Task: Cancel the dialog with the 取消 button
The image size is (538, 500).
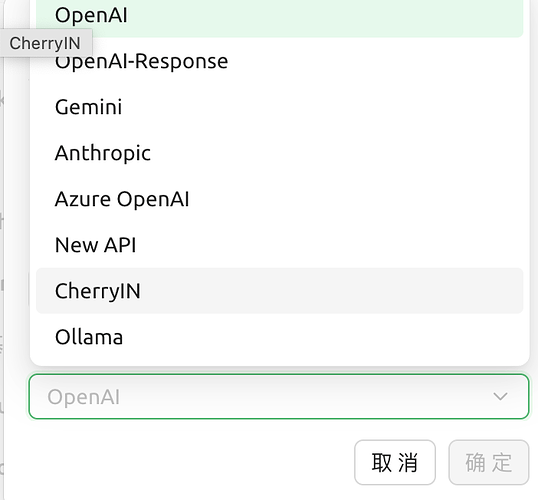Action: pyautogui.click(x=395, y=462)
